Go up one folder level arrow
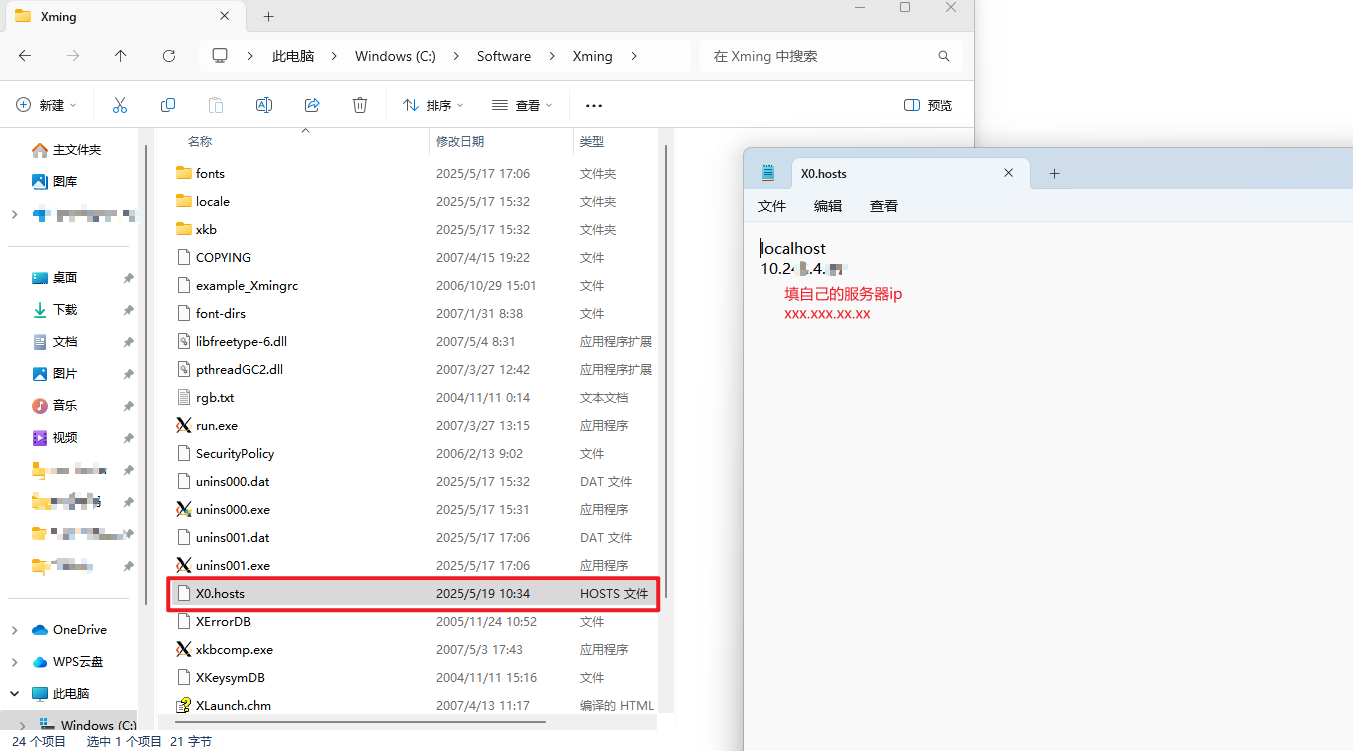1353x751 pixels. tap(121, 56)
